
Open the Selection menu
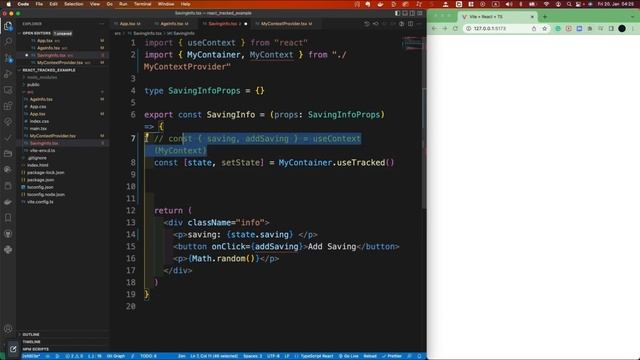click(73, 4)
